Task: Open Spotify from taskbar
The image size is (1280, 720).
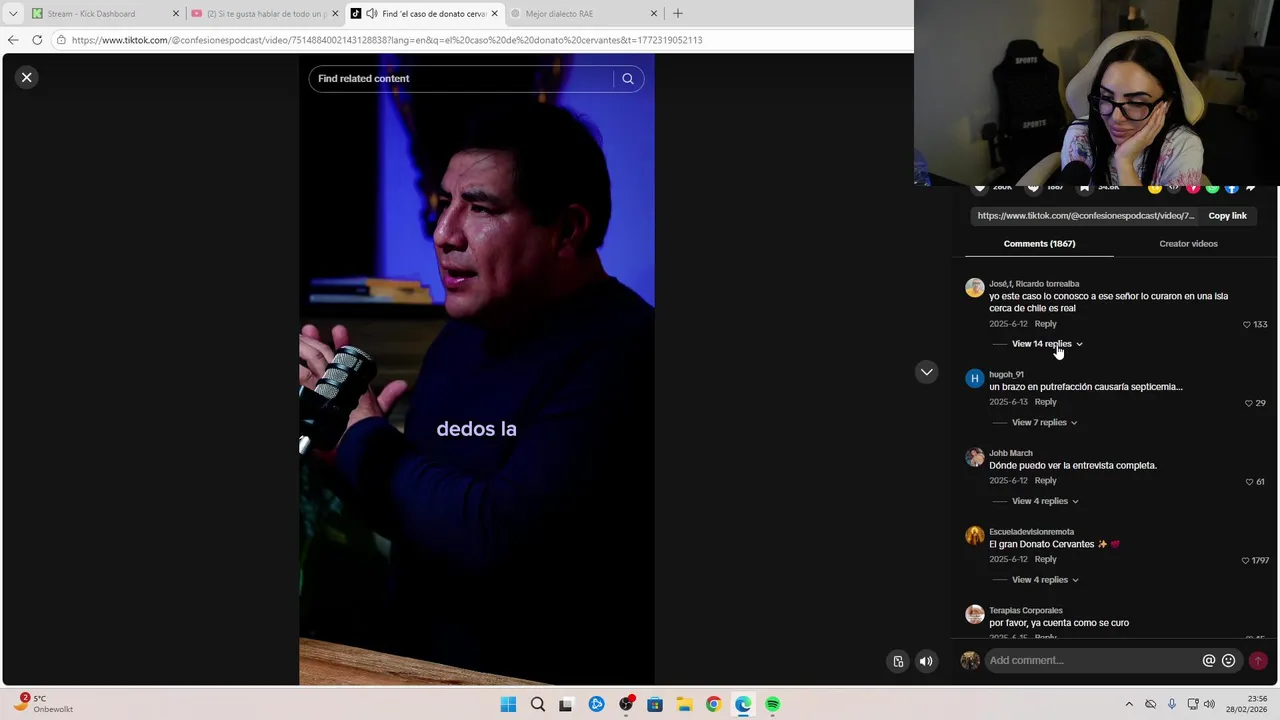Action: (772, 705)
